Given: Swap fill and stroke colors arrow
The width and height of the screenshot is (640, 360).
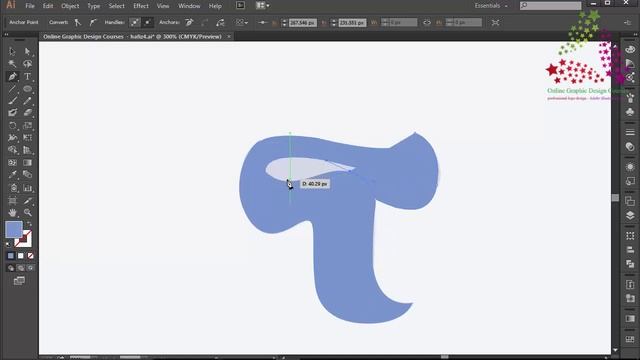Looking at the screenshot, I should pyautogui.click(x=29, y=224).
